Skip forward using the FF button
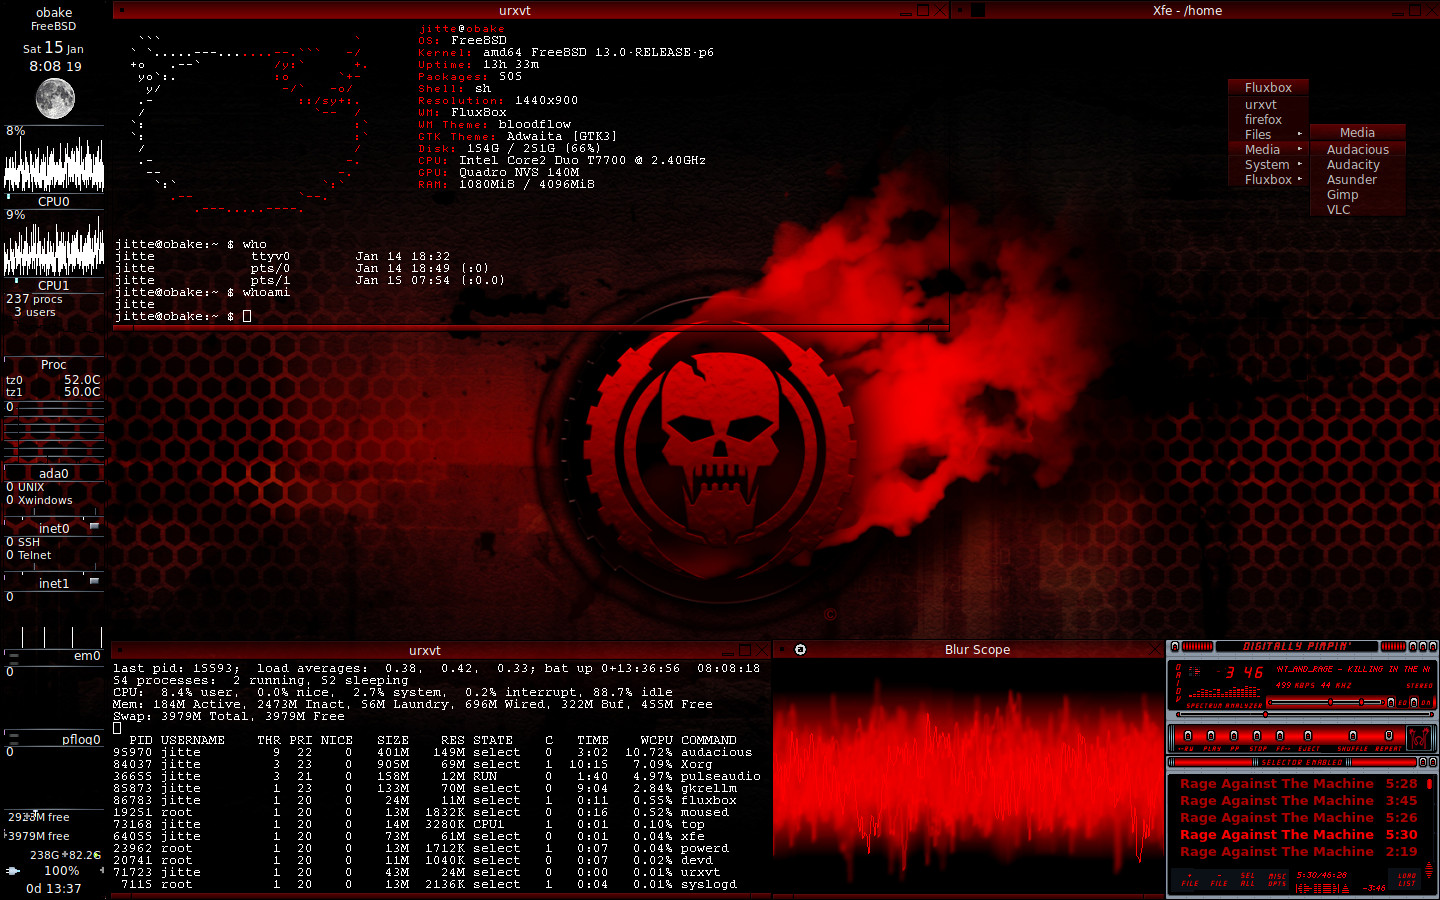This screenshot has height=900, width=1440. click(1280, 736)
